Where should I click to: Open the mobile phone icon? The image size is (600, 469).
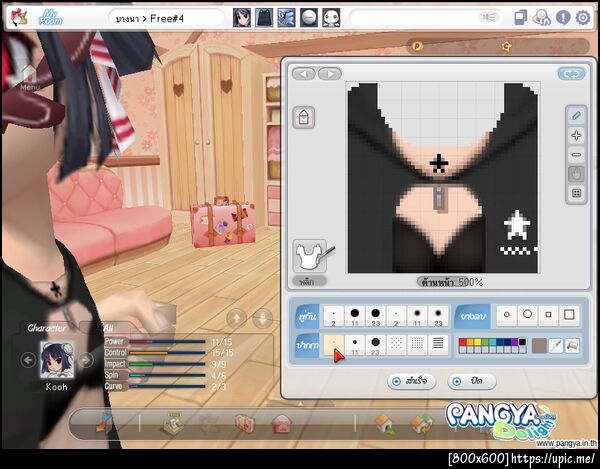[x=520, y=18]
